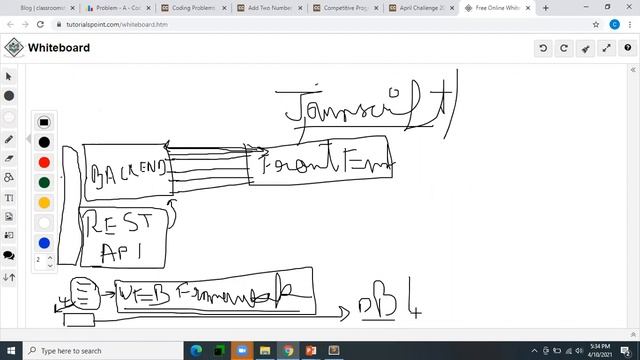Viewport: 640px width, 360px height.
Task: Open File Explorer from taskbar
Action: (265, 350)
